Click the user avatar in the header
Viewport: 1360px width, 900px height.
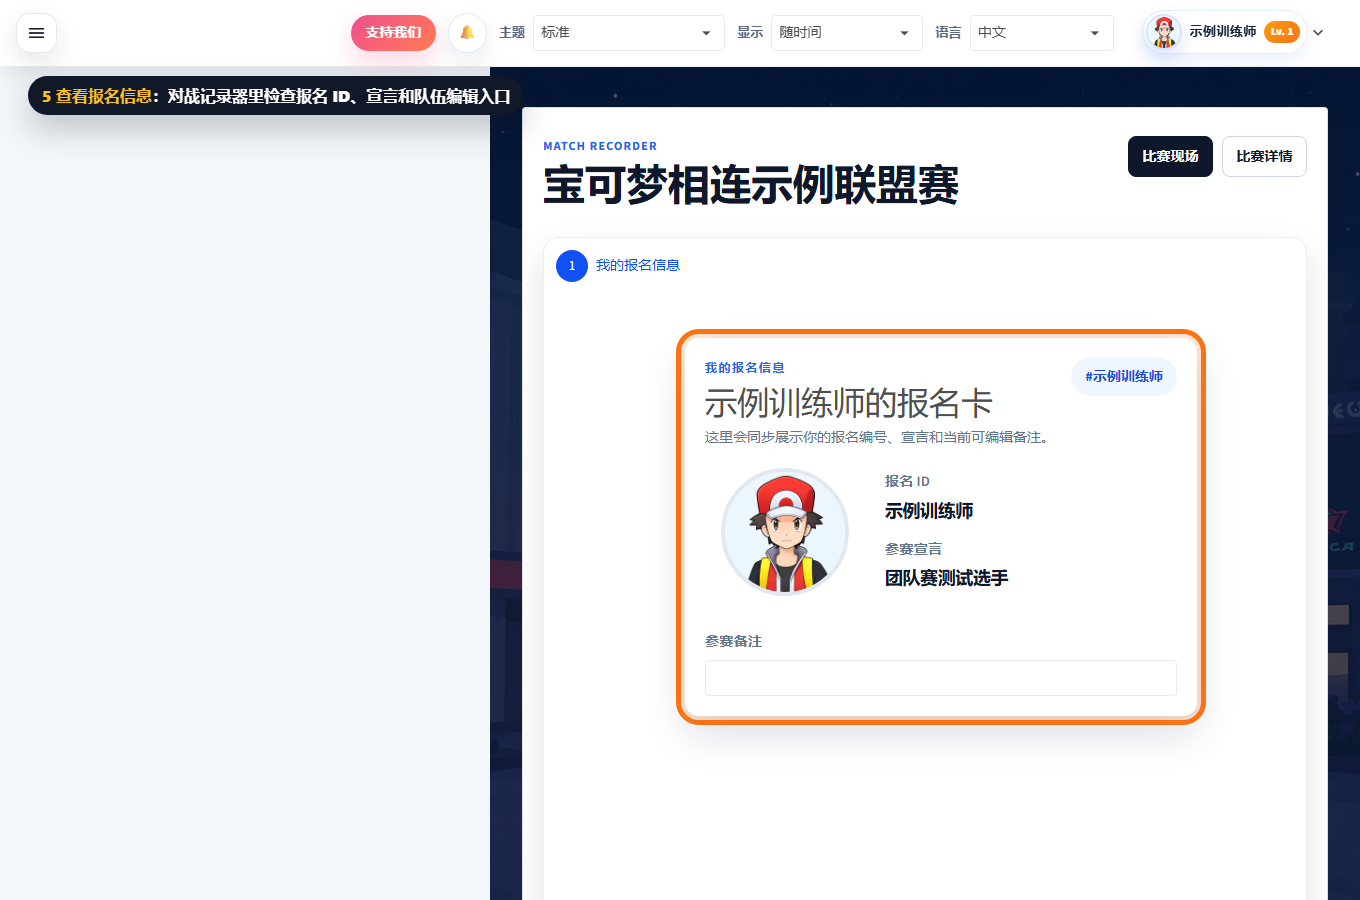[x=1163, y=32]
